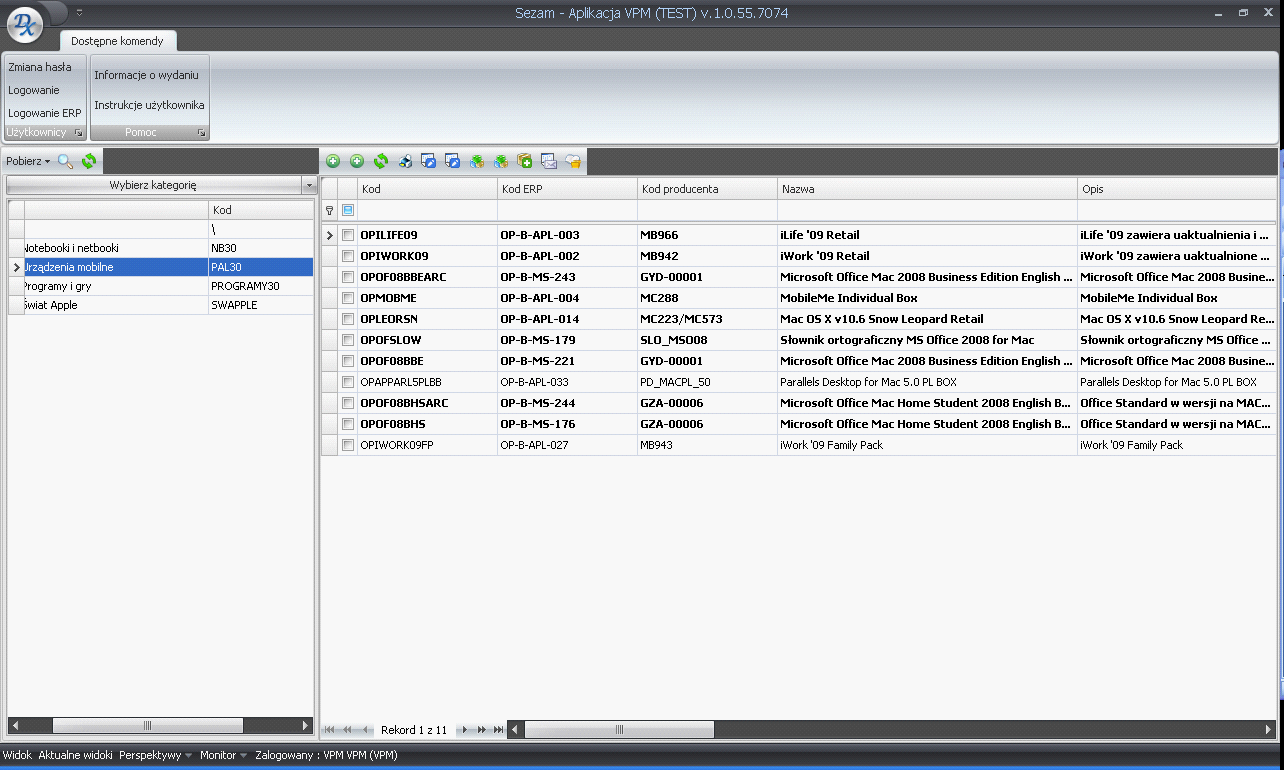Click the leftmost green plus icon in product toolbar
Screen dimensions: 1284x770
click(x=333, y=161)
